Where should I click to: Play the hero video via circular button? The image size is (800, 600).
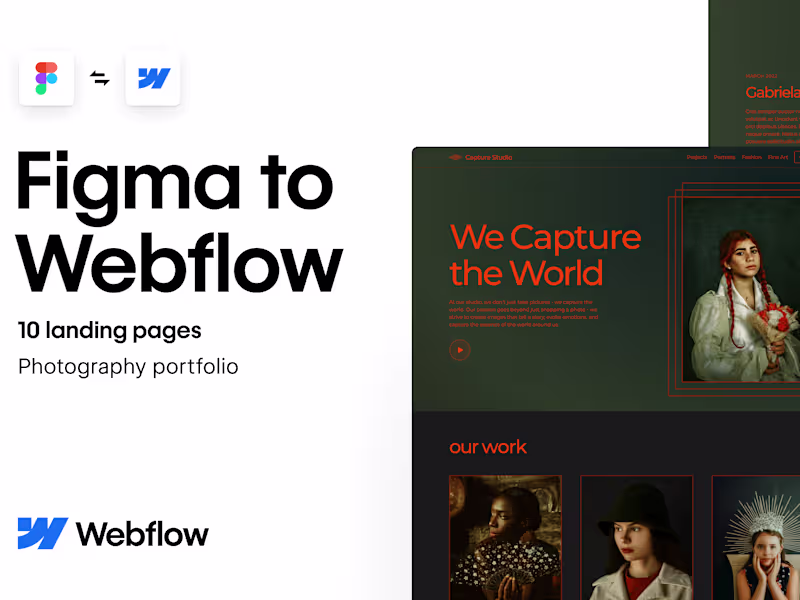click(x=460, y=350)
